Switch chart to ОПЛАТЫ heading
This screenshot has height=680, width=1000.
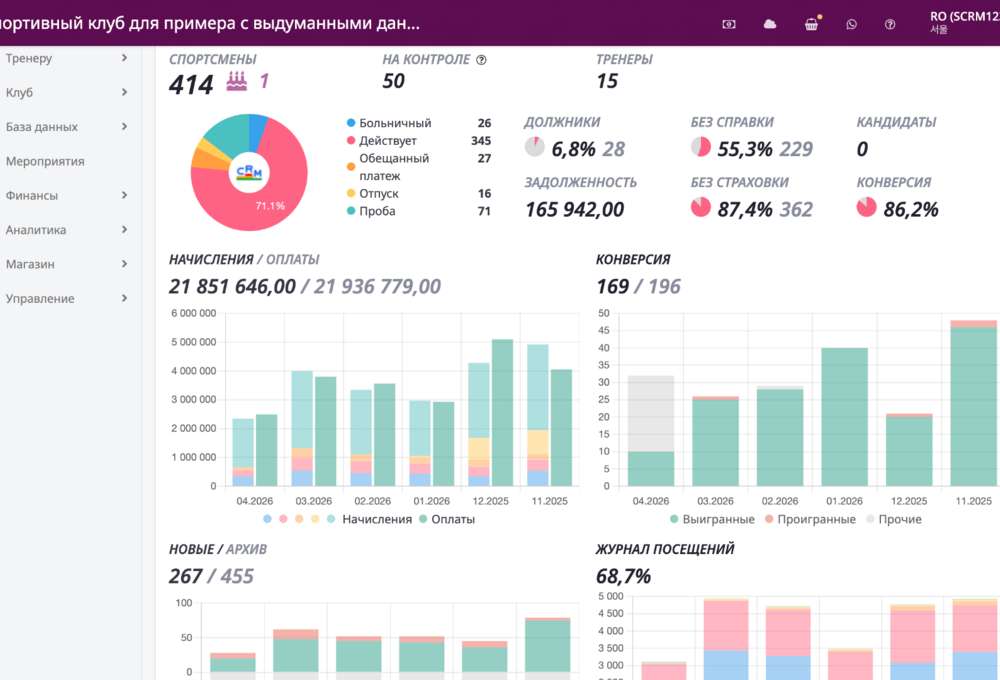(293, 260)
